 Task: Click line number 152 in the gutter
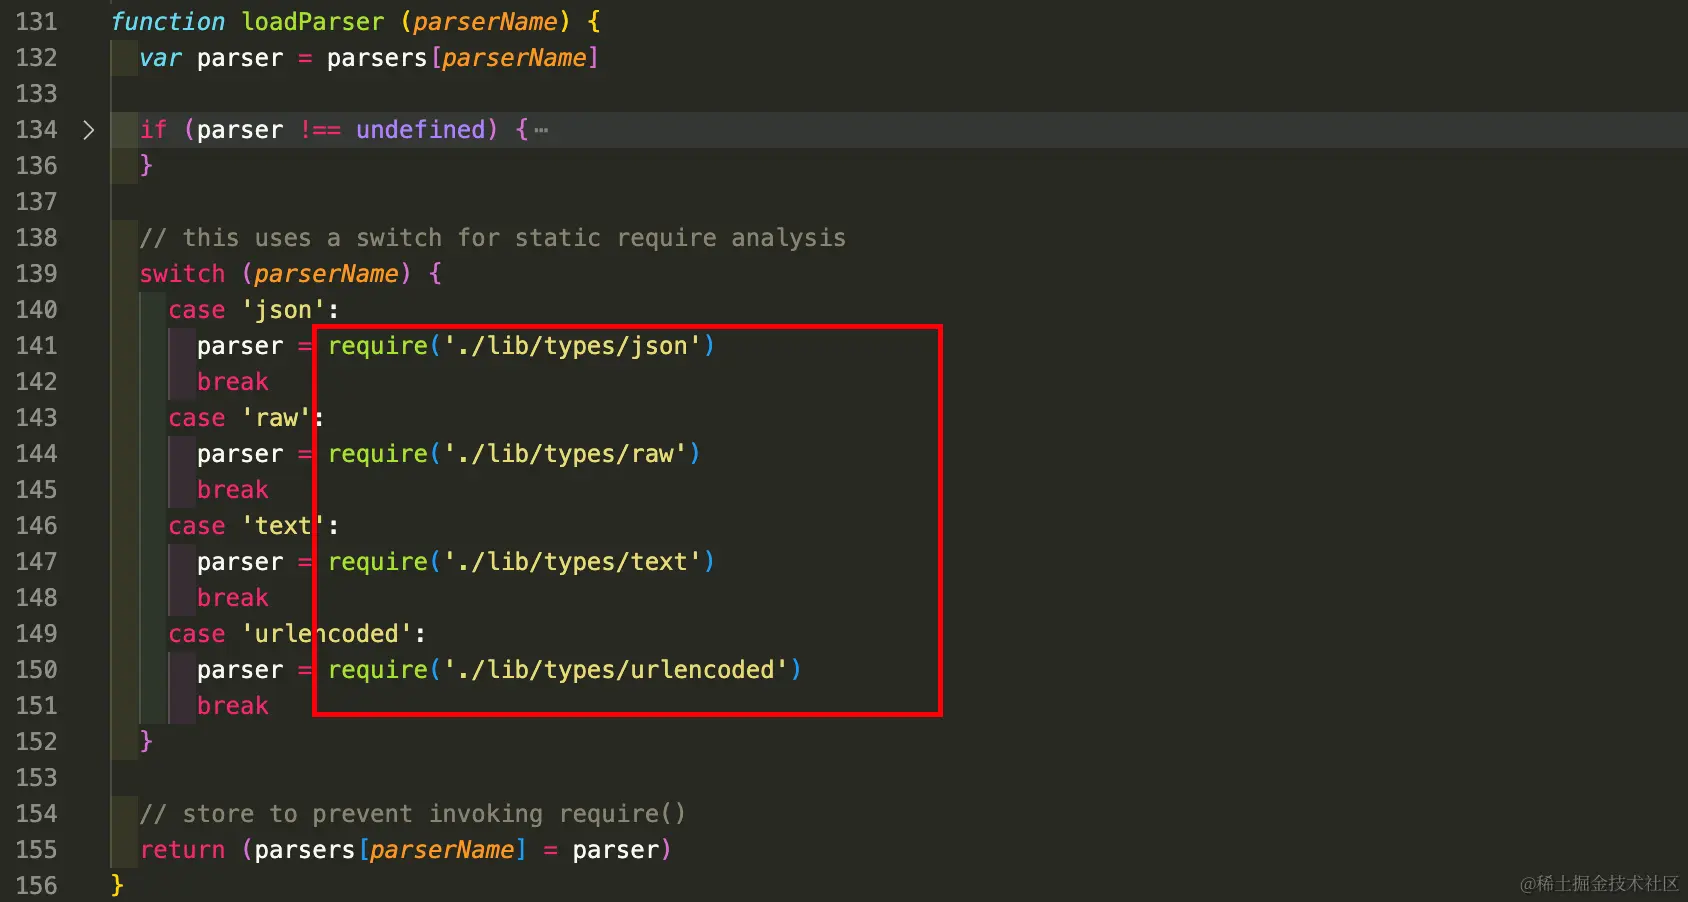(37, 742)
